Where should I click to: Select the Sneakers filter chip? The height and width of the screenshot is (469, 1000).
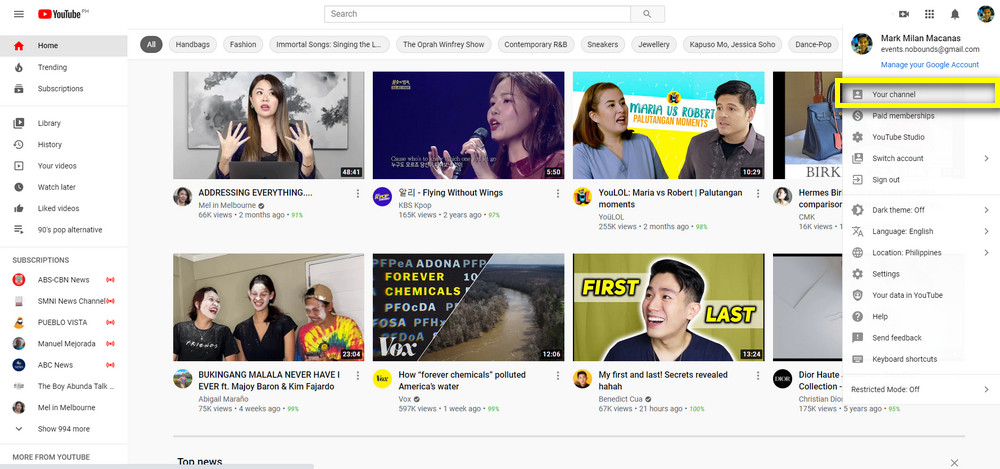click(x=603, y=45)
